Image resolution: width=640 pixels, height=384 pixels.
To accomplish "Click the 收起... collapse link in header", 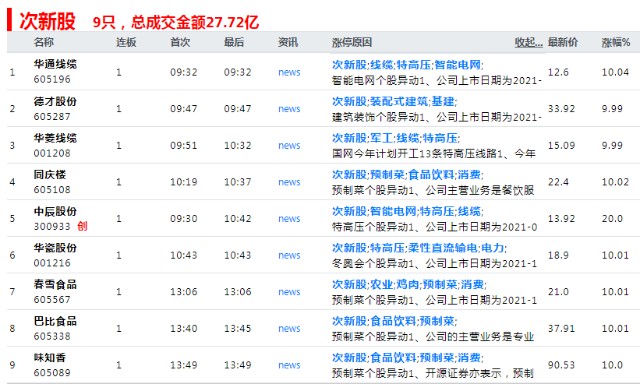I will (528, 42).
